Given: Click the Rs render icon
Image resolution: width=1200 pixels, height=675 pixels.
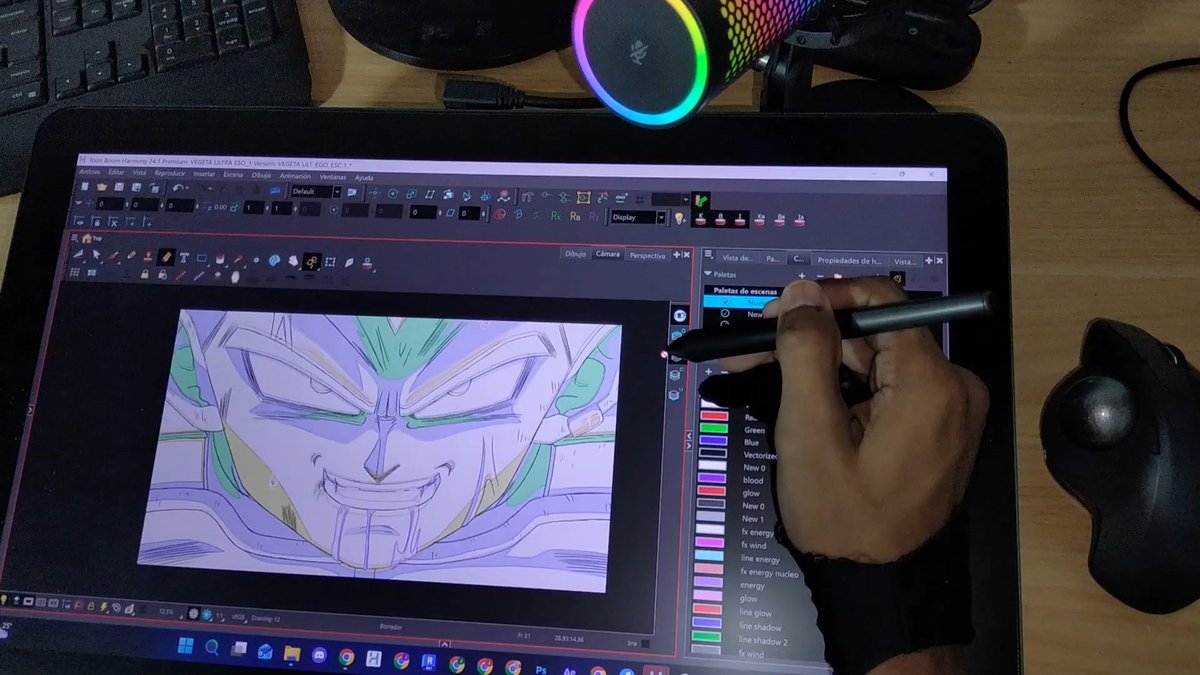Looking at the screenshot, I should tap(593, 217).
